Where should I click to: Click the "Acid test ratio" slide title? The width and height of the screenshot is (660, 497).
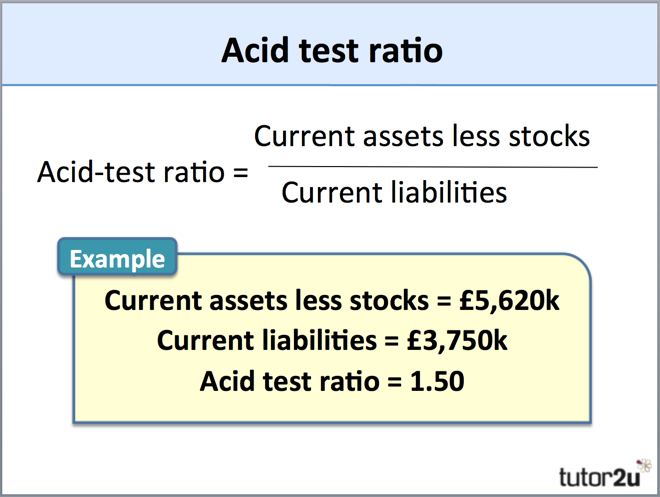pyautogui.click(x=331, y=50)
